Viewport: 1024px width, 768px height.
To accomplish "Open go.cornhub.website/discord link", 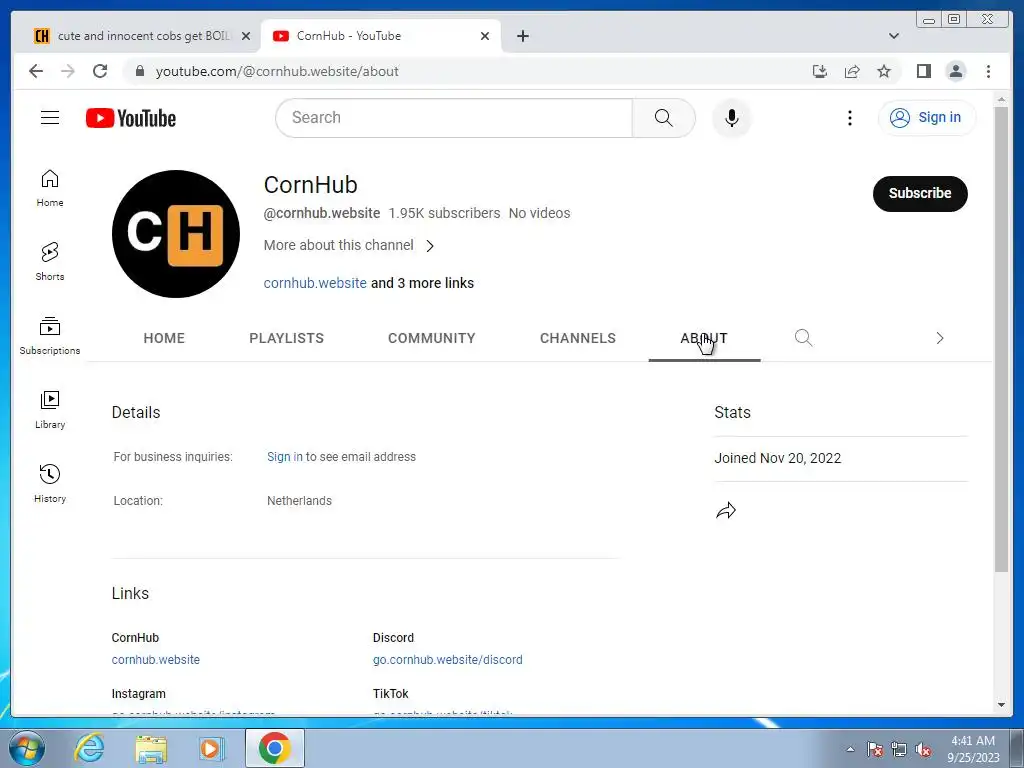I will (x=447, y=660).
